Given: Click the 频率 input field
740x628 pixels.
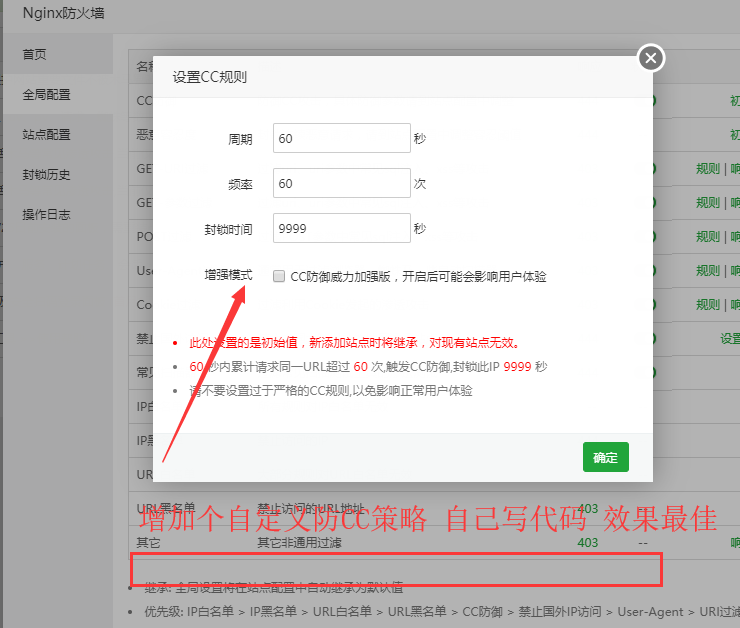Looking at the screenshot, I should point(342,183).
